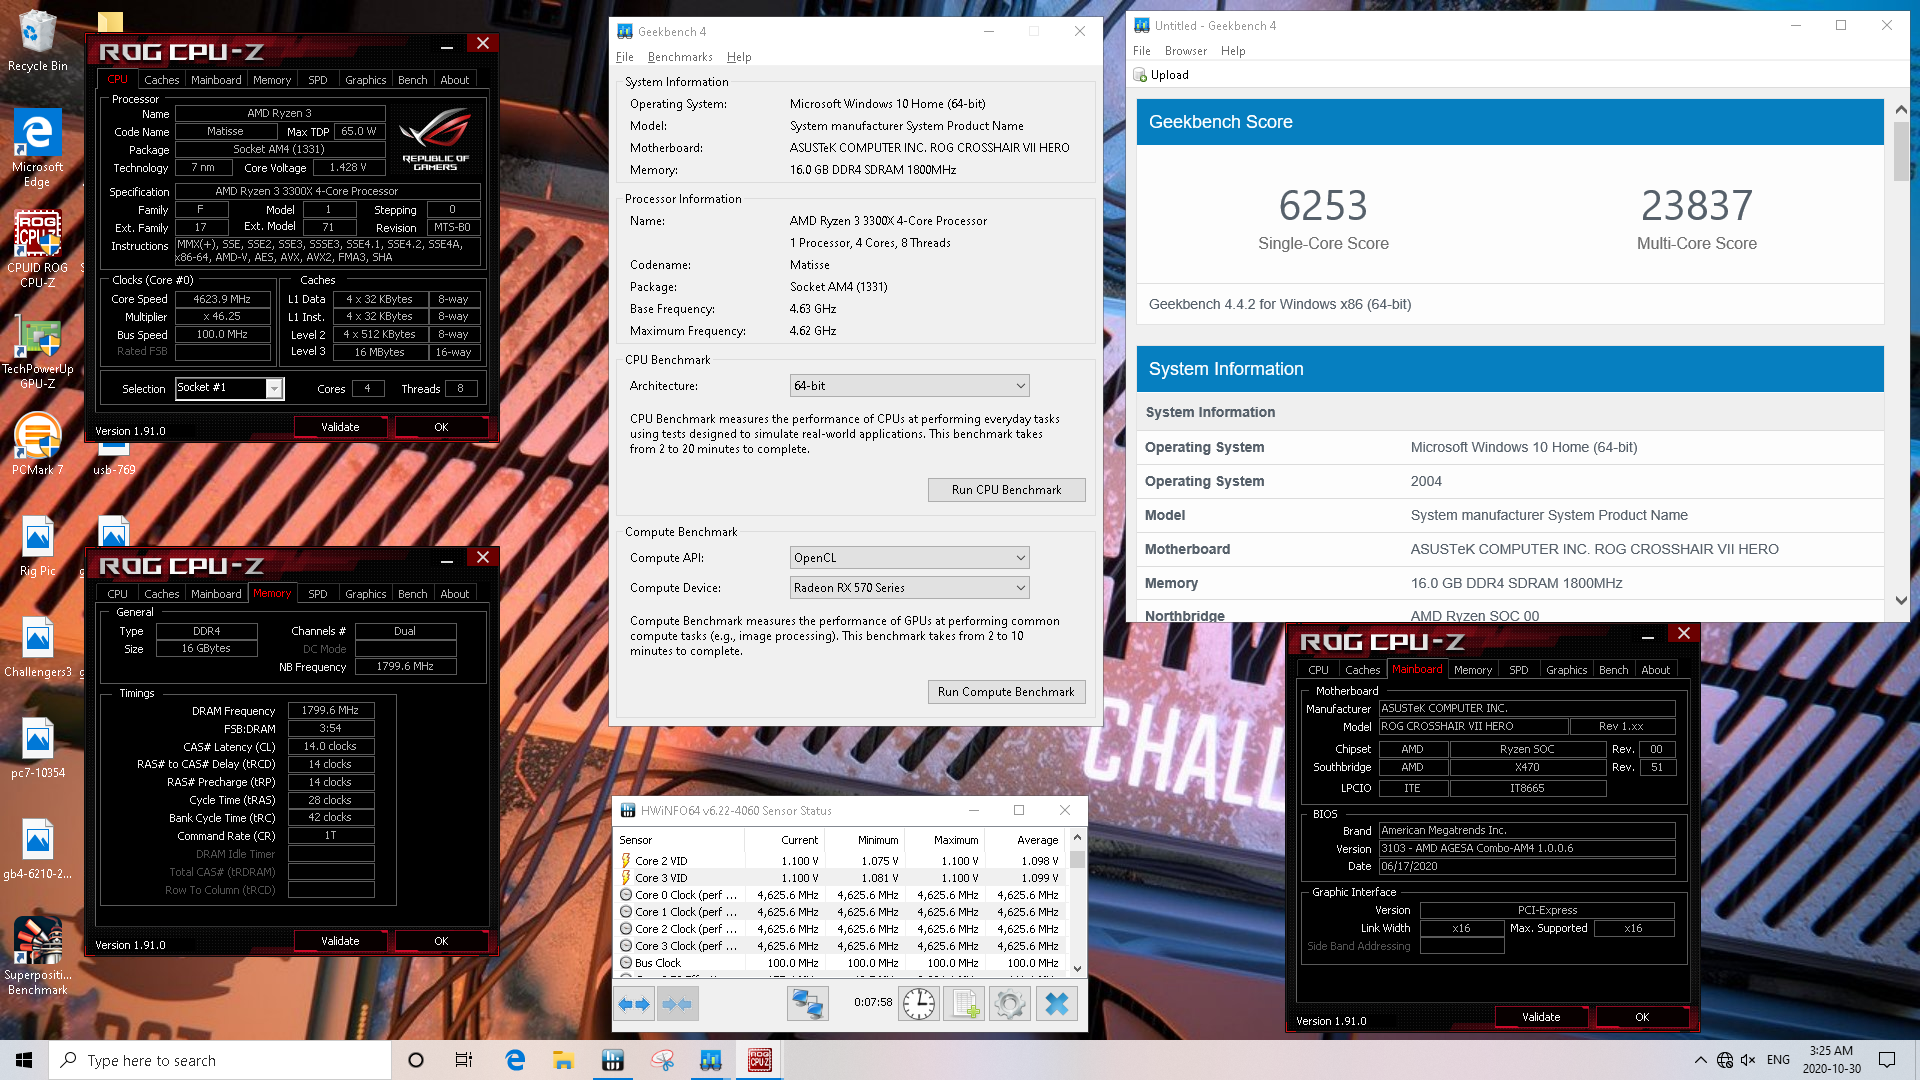This screenshot has height=1080, width=1920.
Task: Open Task View on taskbar
Action: coord(463,1060)
